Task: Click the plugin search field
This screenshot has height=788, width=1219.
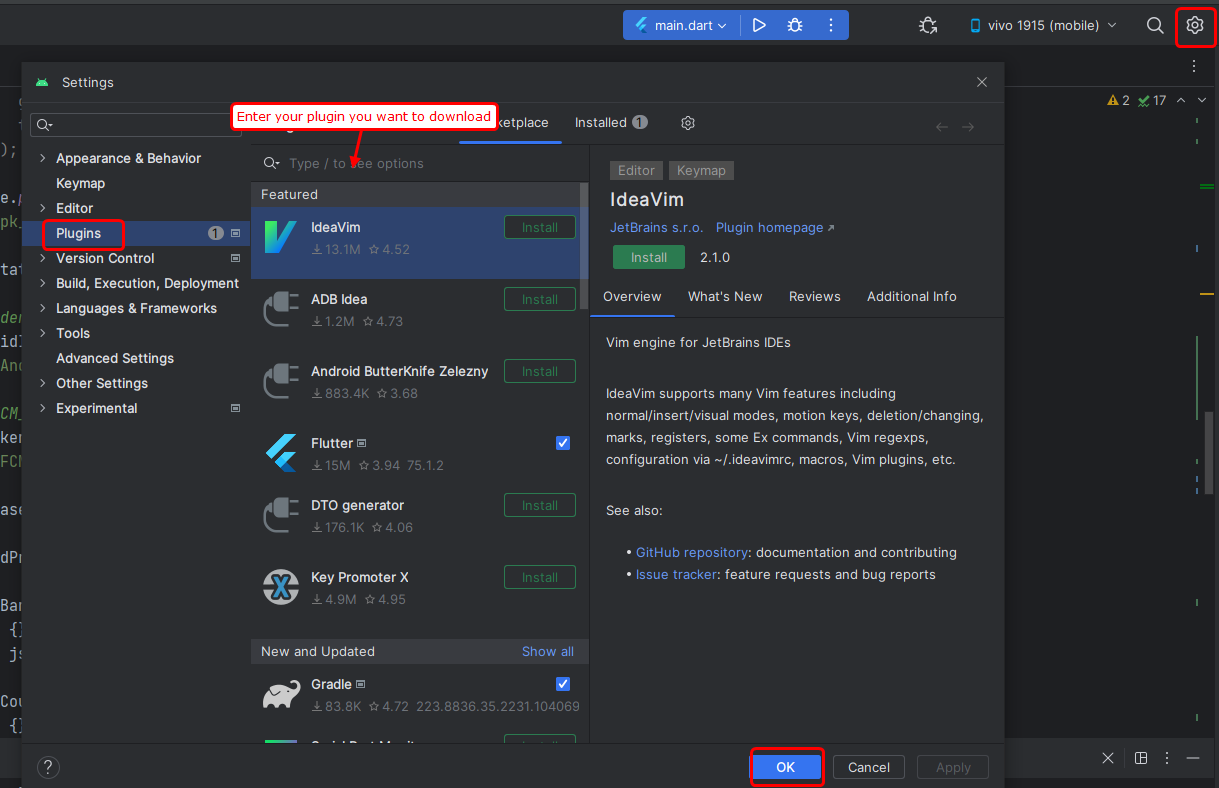Action: point(420,163)
